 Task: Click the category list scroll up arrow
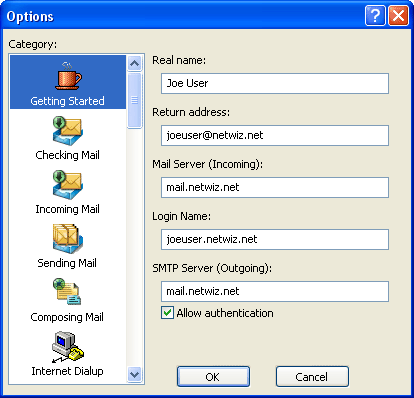[135, 63]
